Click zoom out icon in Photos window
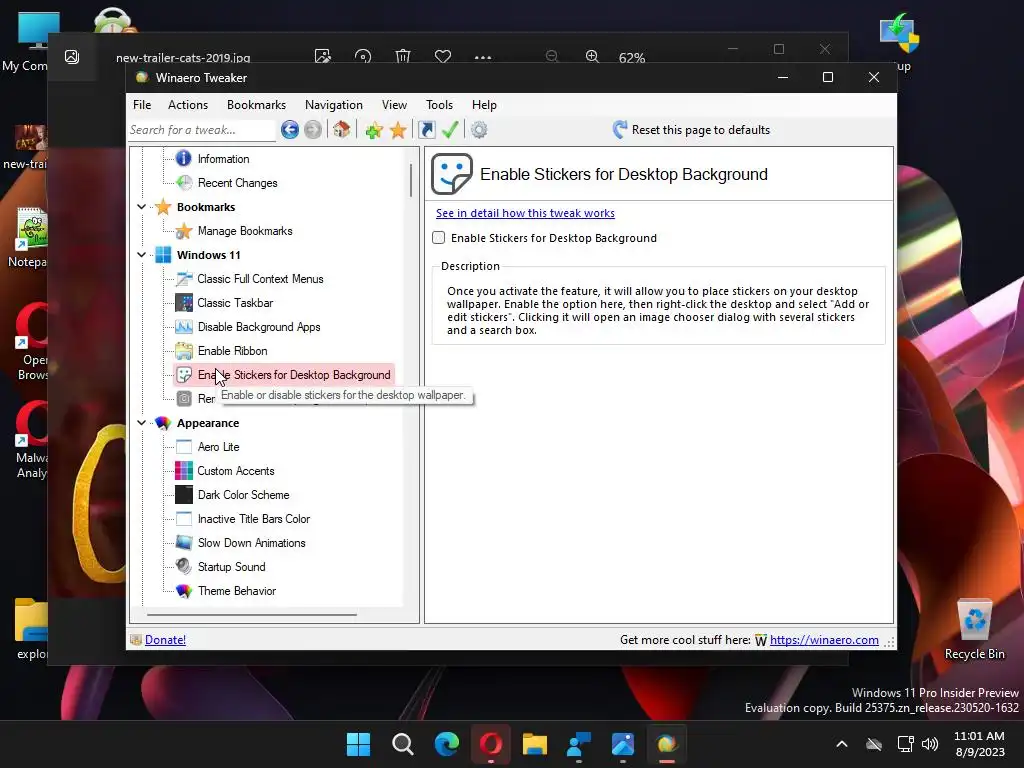The width and height of the screenshot is (1024, 768). click(x=552, y=56)
